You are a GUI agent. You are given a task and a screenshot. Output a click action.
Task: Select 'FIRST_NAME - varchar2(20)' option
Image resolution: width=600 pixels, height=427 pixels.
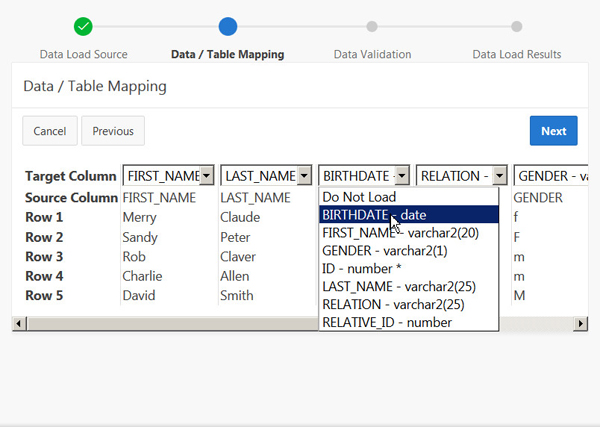tap(409, 233)
